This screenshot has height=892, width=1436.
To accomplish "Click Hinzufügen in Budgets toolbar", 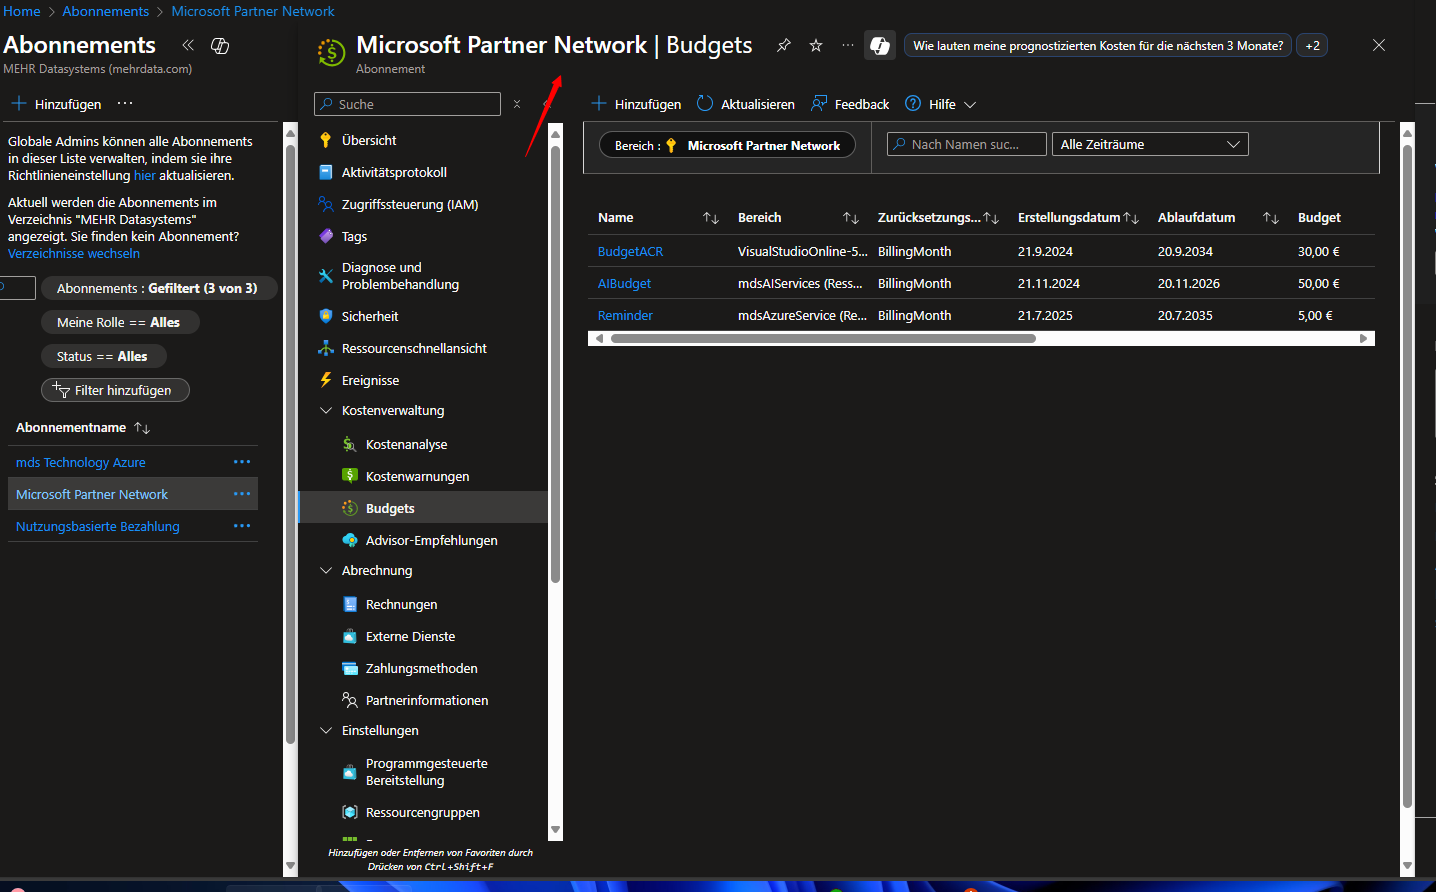I will 636,104.
